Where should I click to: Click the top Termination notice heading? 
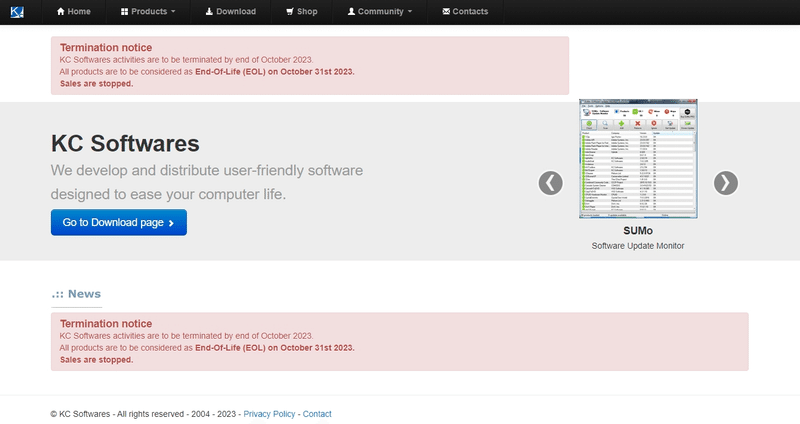pos(106,47)
